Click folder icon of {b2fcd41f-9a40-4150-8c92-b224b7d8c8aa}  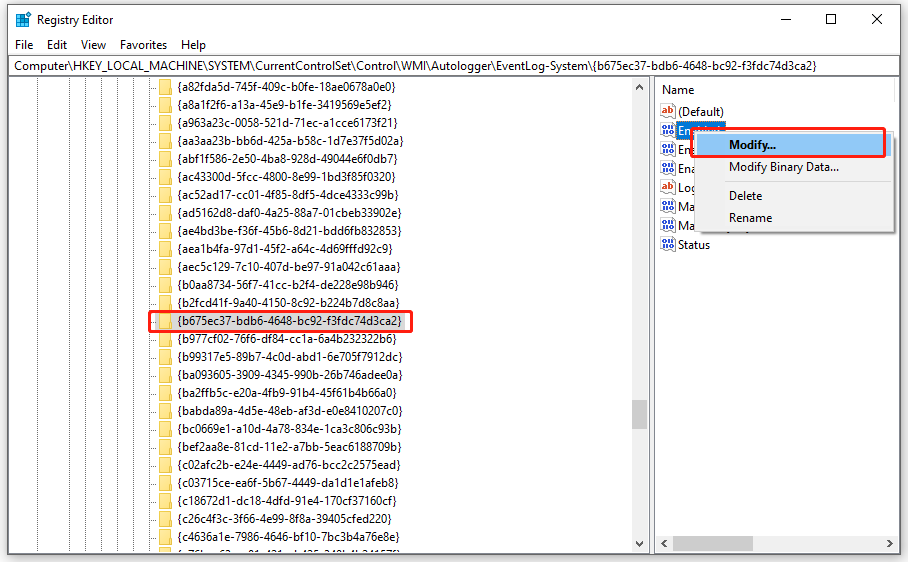pos(166,303)
